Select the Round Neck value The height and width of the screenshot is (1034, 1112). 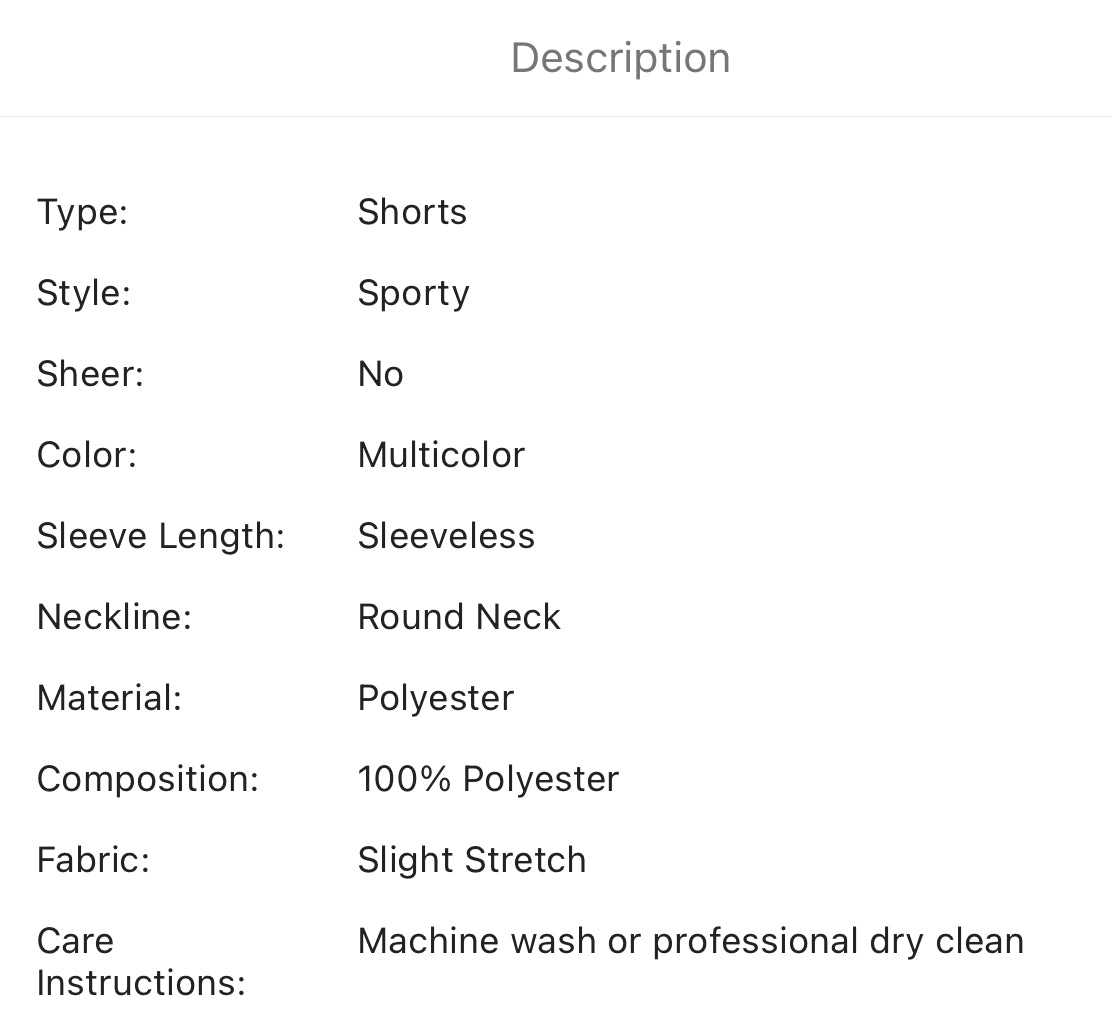(x=459, y=617)
